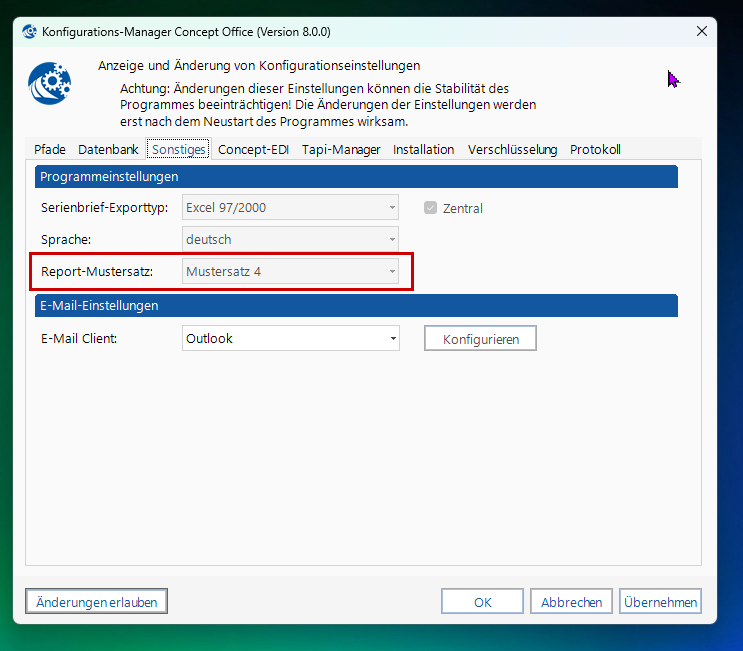Viewport: 743px width, 651px height.
Task: Toggle the Zentral checkbox
Action: click(x=430, y=208)
